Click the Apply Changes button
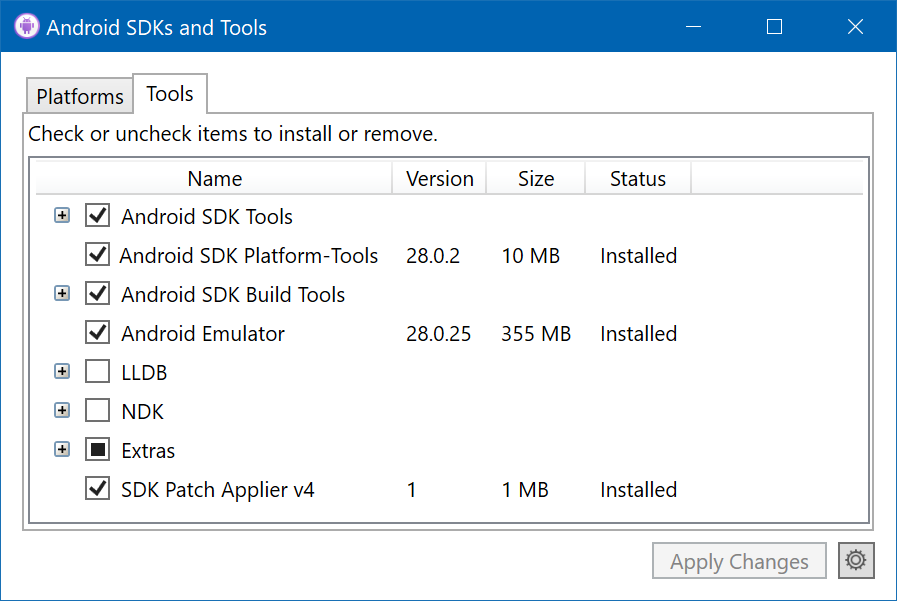This screenshot has height=601, width=897. [739, 562]
